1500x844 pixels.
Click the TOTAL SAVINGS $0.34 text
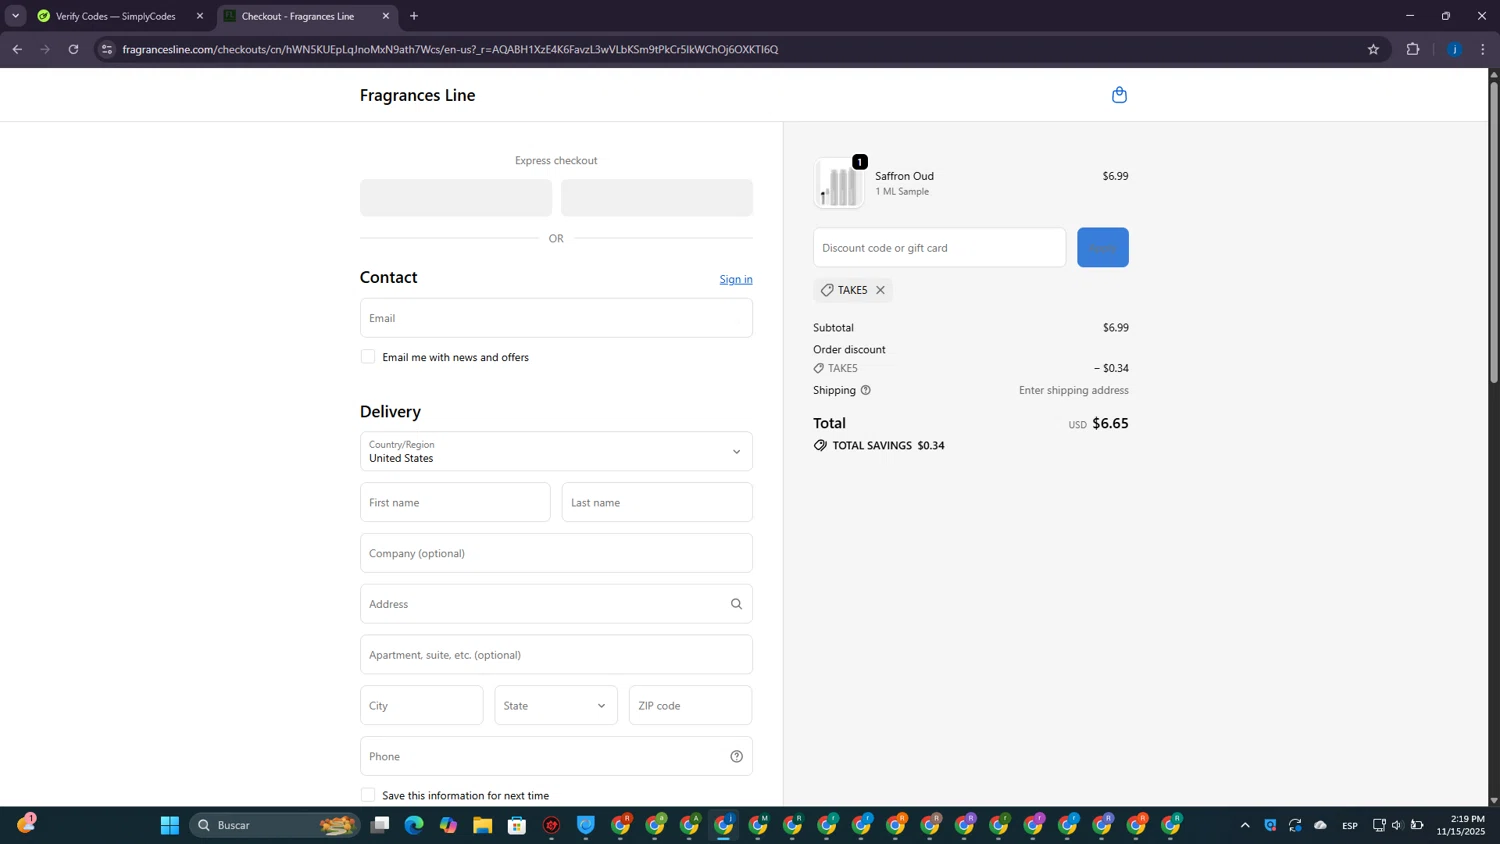pos(888,445)
